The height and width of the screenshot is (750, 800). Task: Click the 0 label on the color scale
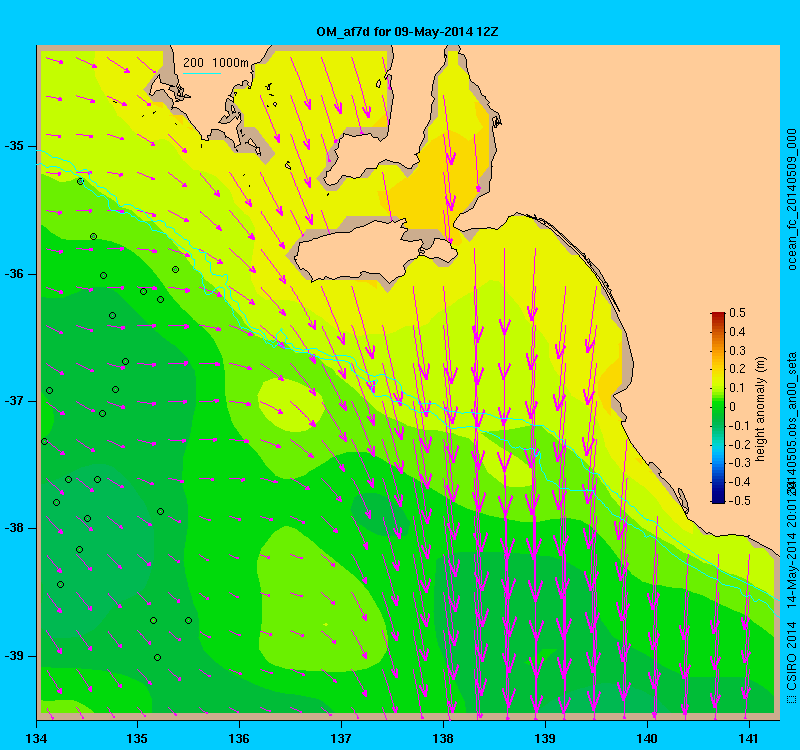(733, 407)
